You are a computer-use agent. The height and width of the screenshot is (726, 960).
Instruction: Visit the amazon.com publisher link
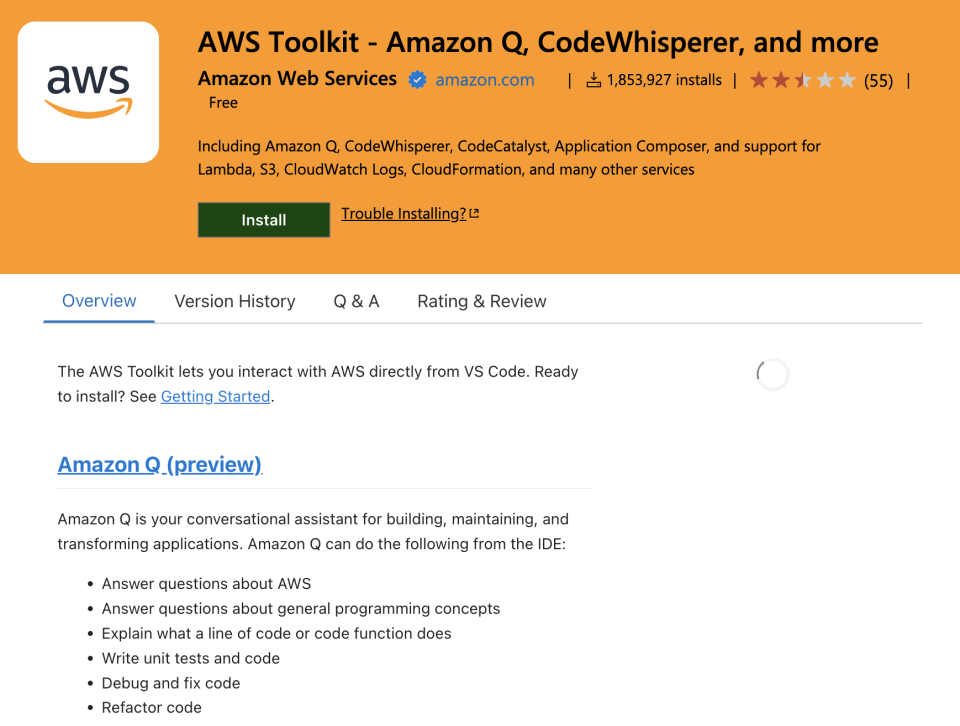pos(484,79)
